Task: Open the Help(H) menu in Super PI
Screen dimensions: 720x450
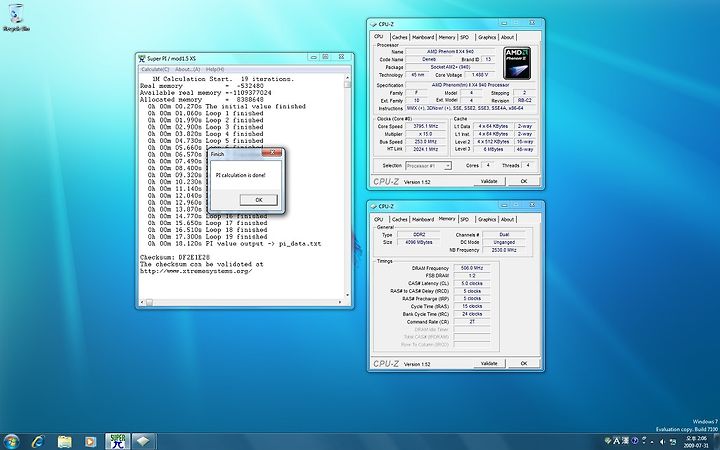Action: 215,69
